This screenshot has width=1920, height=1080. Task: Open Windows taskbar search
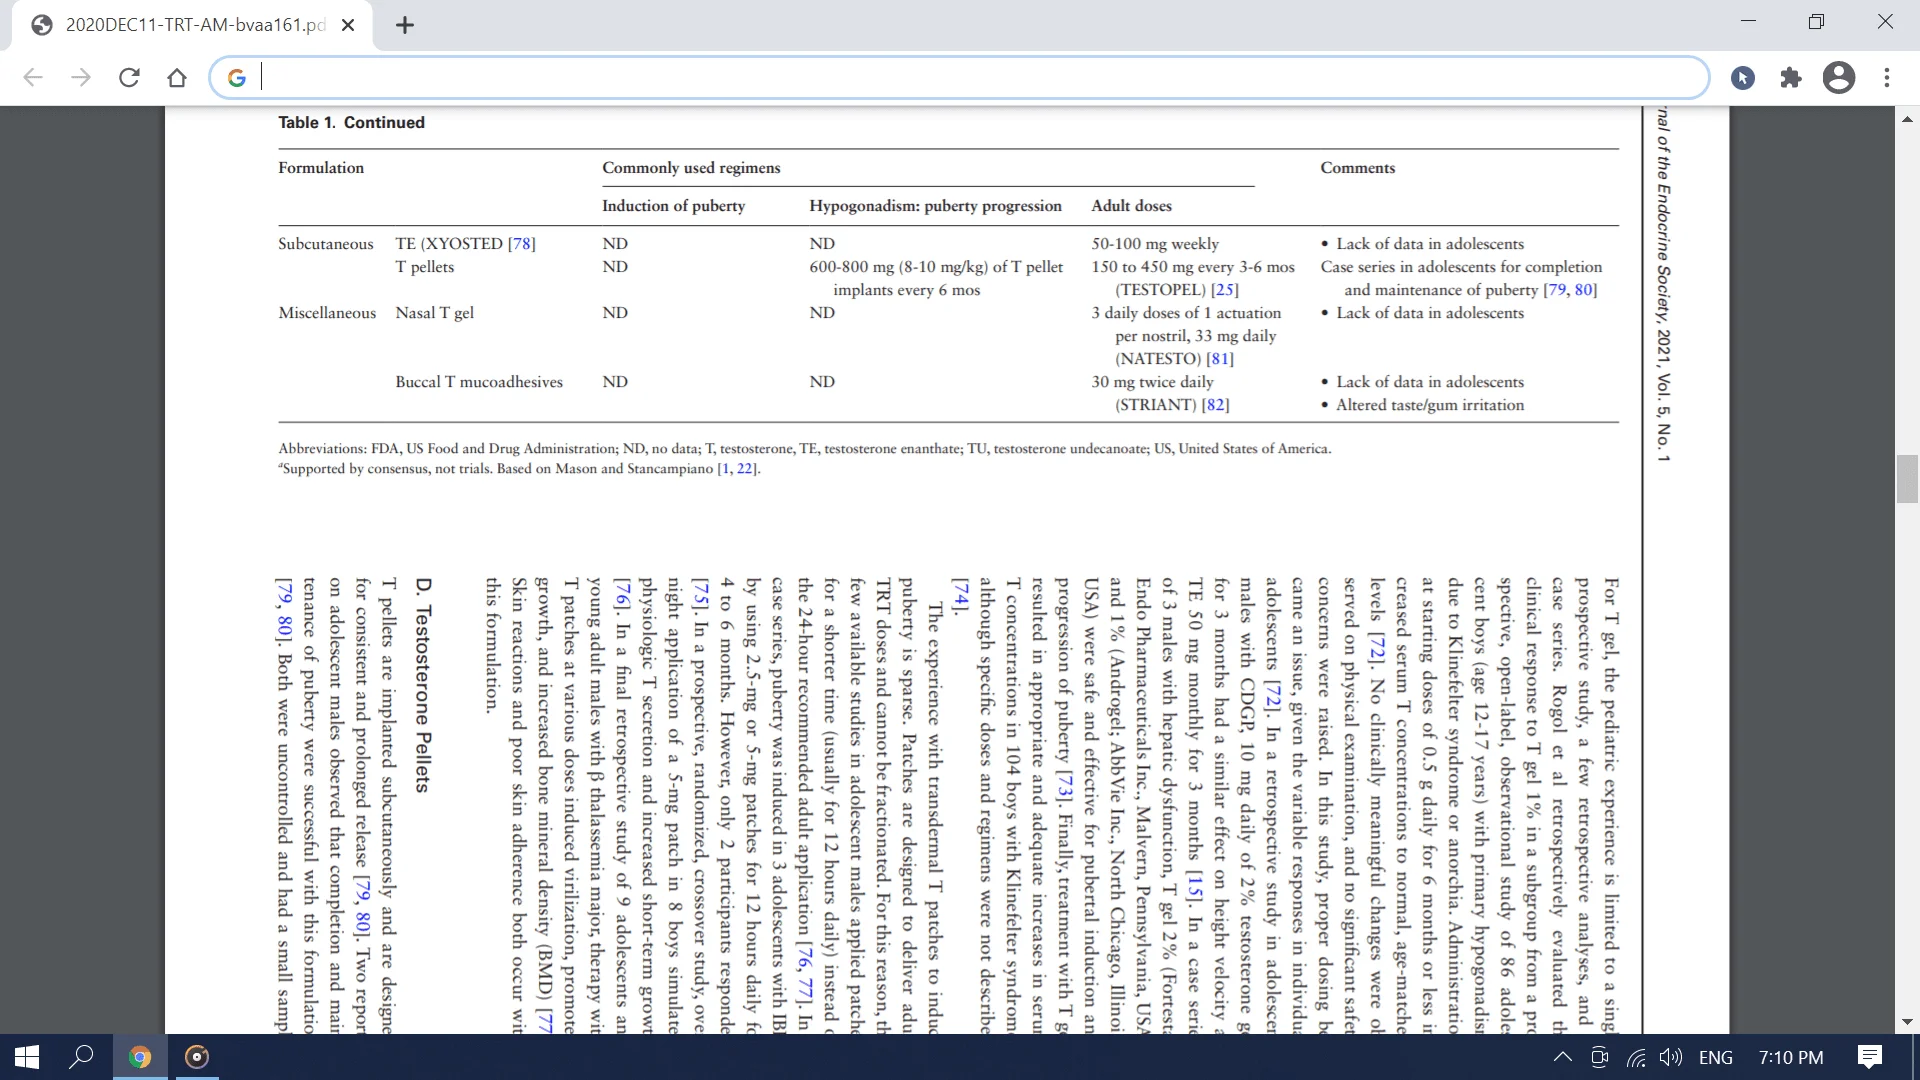81,1057
